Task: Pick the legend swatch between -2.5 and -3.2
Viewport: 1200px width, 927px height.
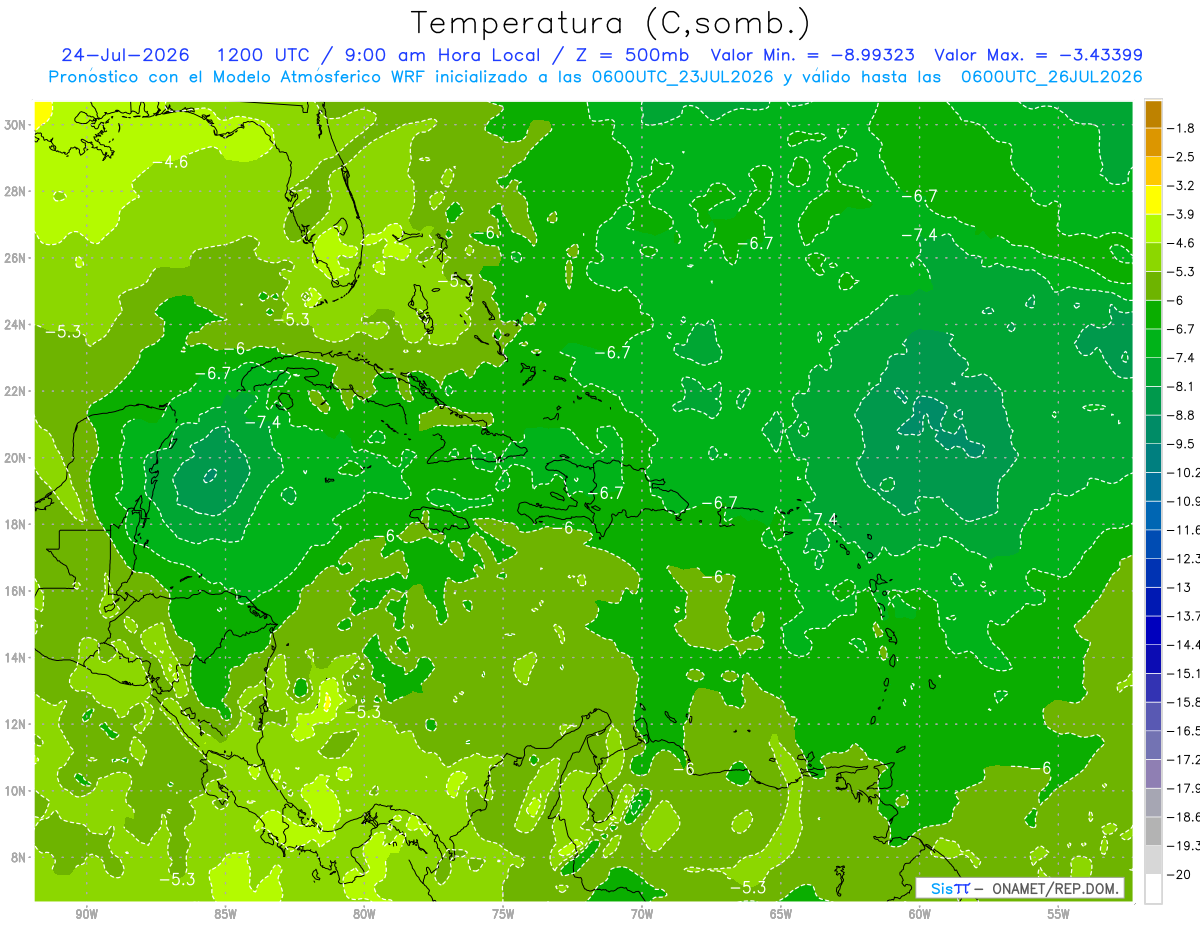Action: [1153, 171]
